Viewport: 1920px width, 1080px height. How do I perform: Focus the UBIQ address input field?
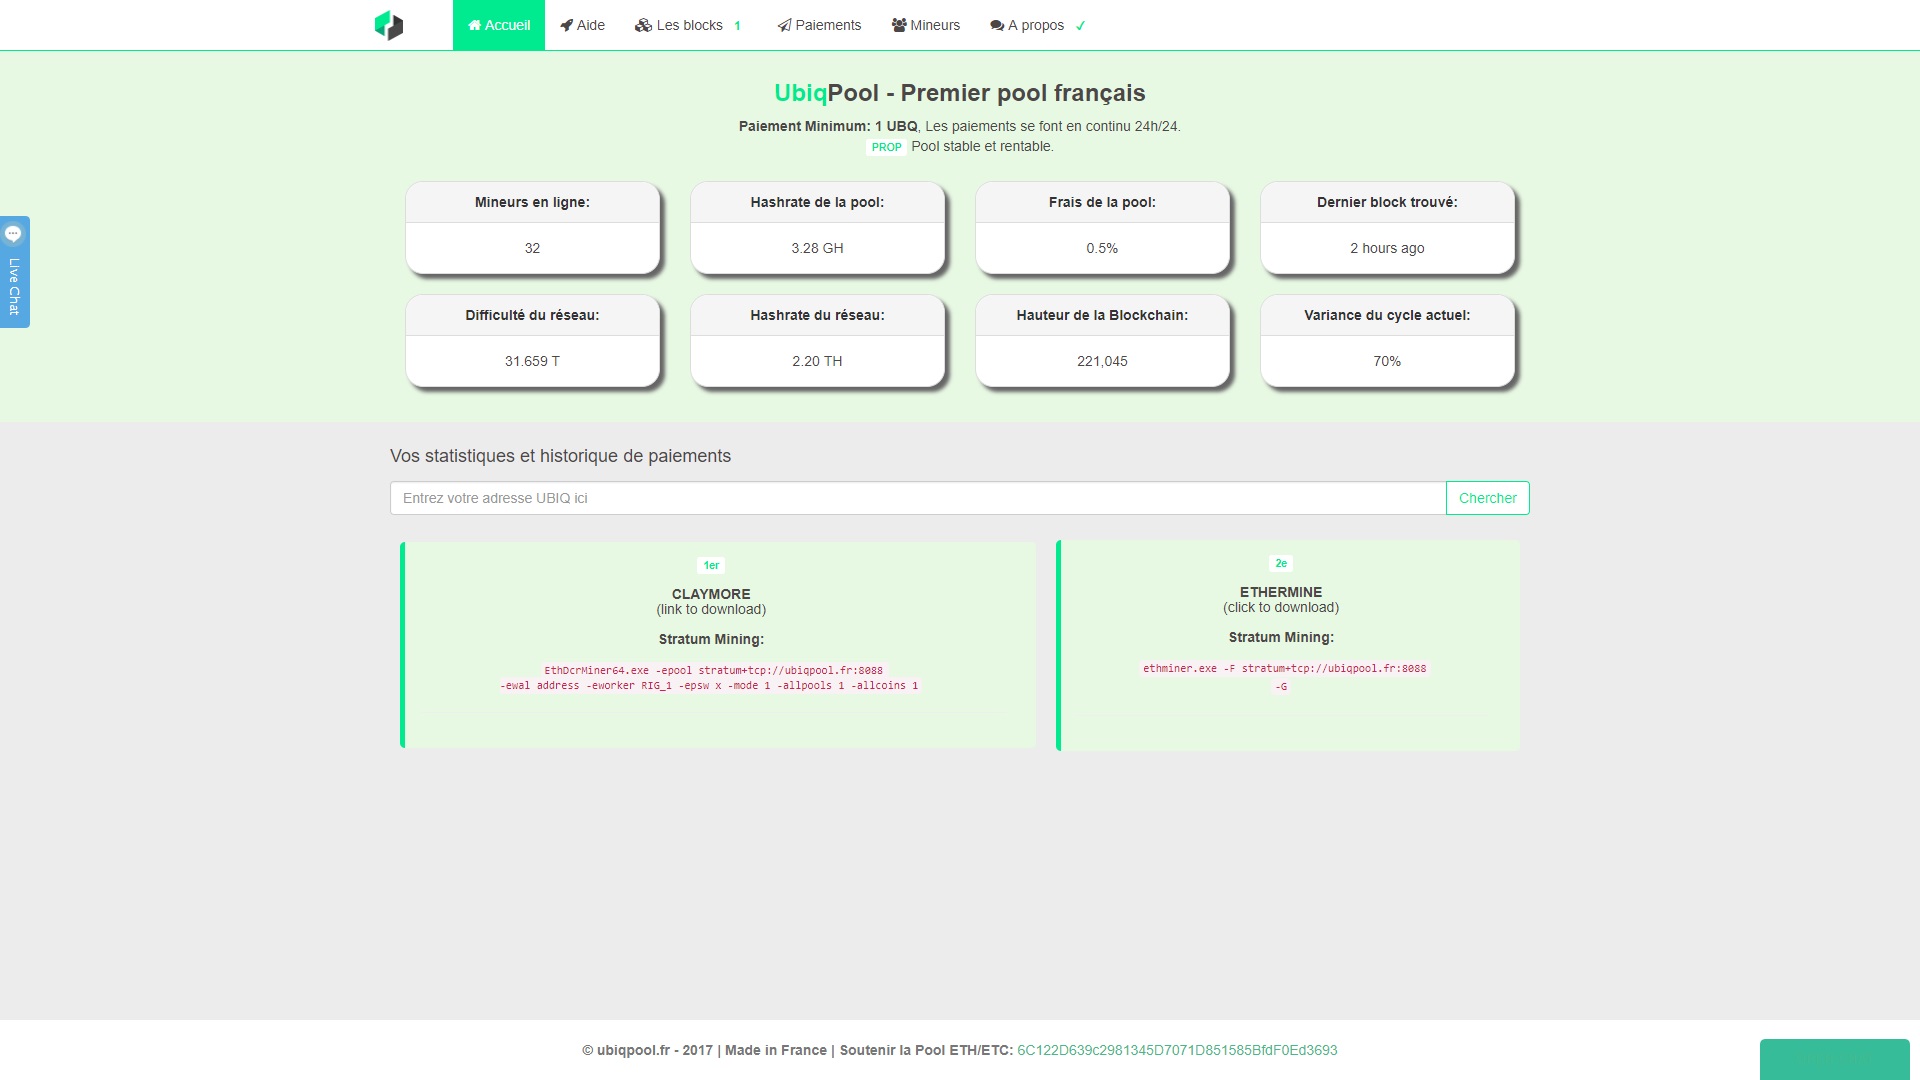(917, 498)
